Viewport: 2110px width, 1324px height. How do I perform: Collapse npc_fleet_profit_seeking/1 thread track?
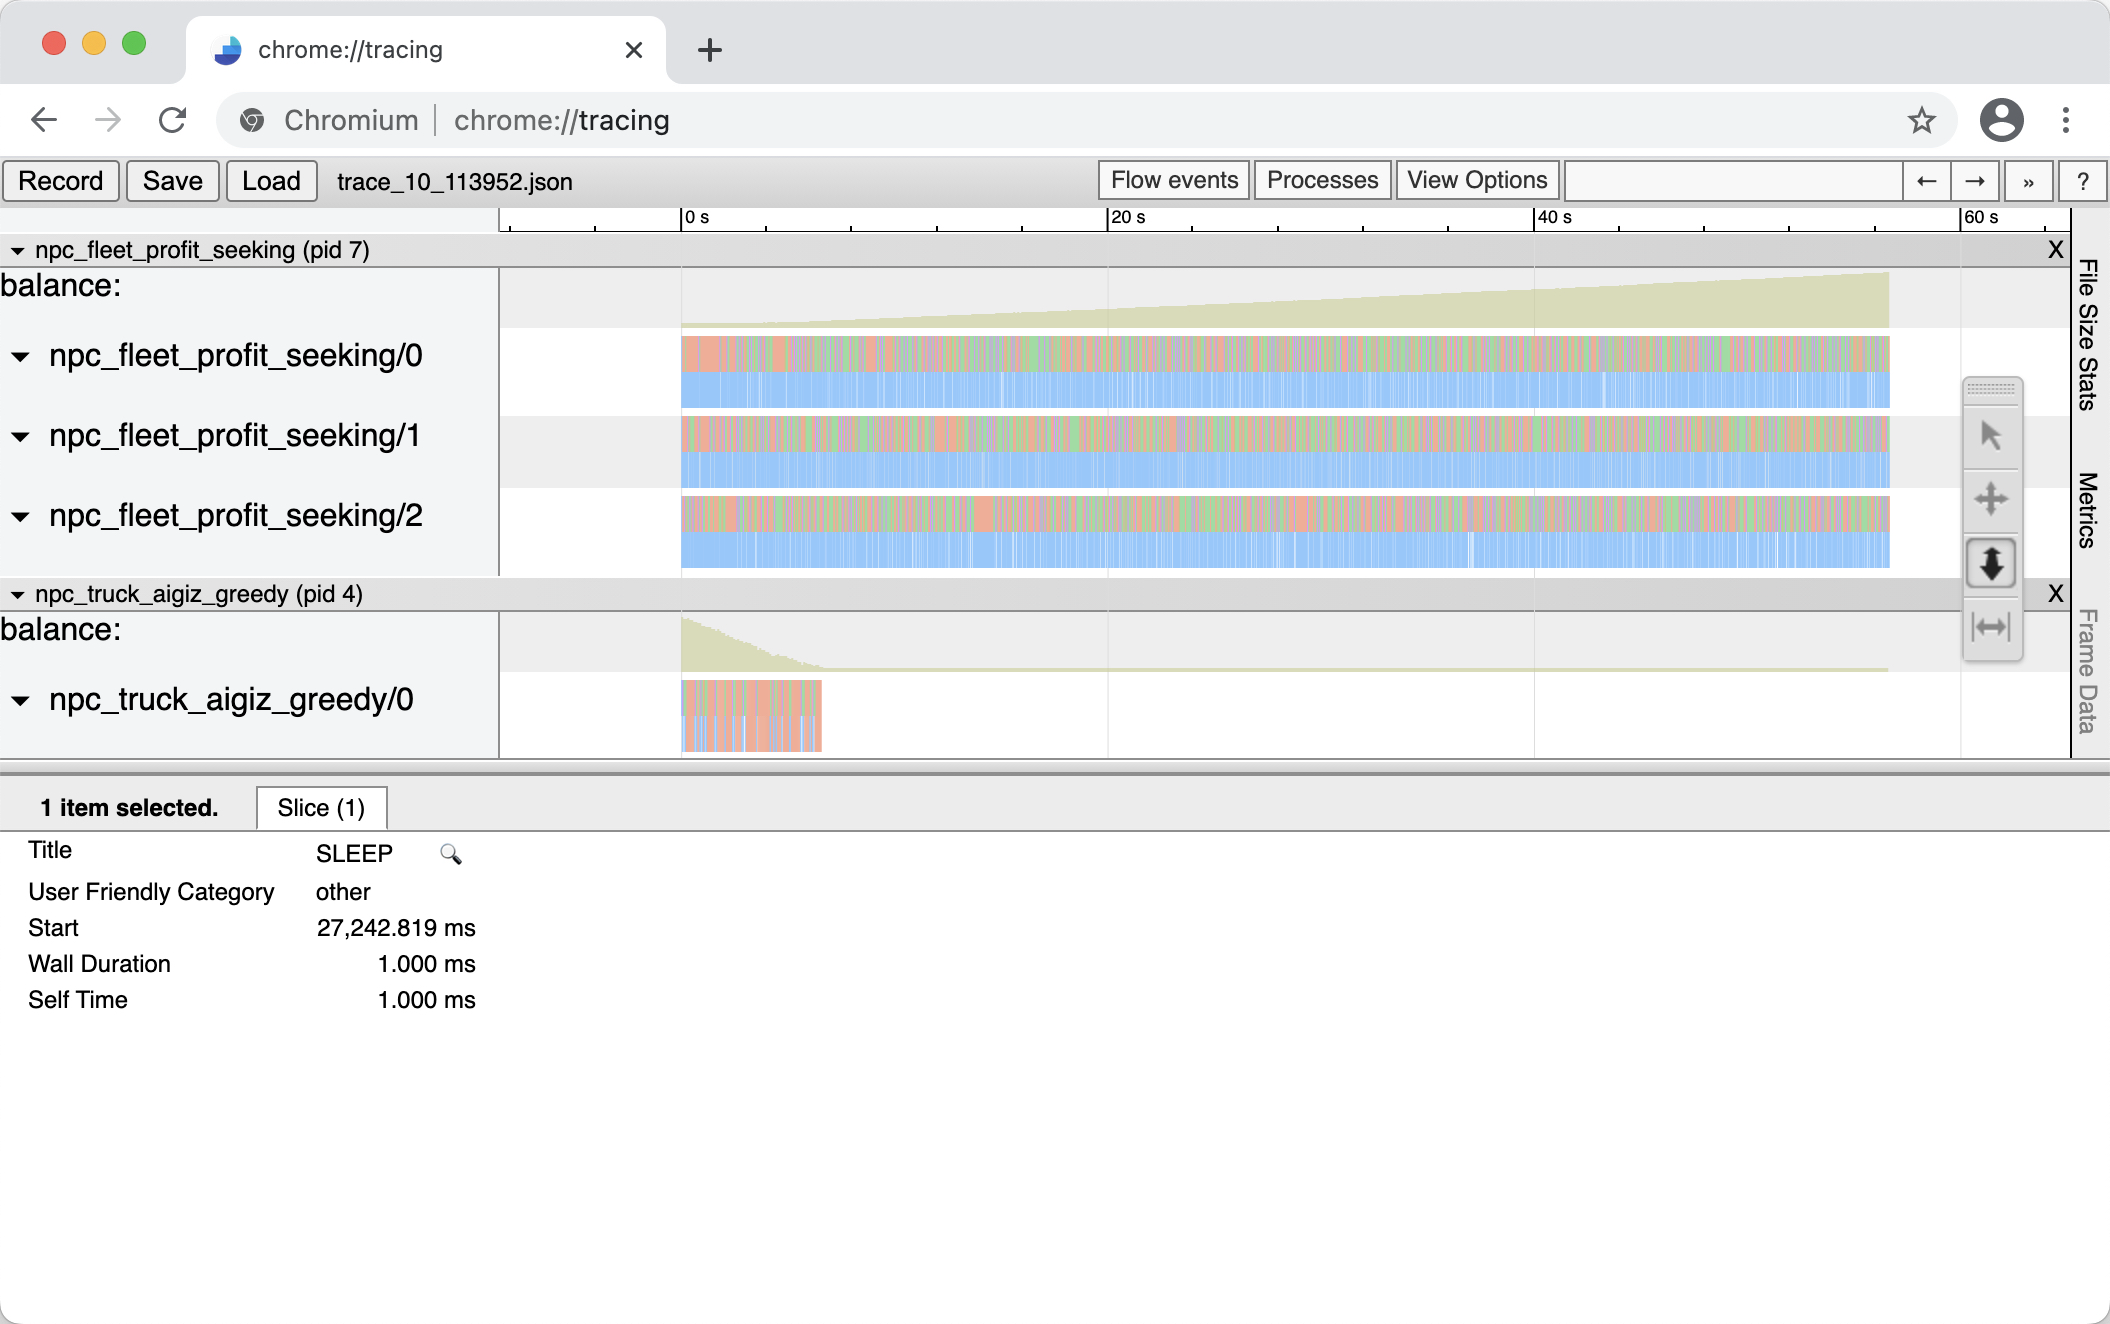tap(20, 437)
